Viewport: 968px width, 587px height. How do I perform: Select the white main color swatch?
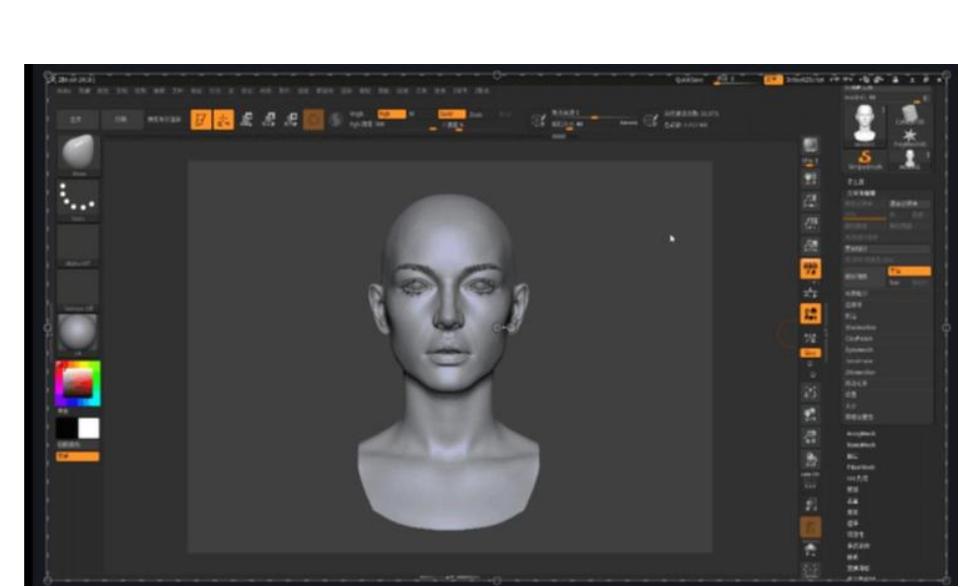click(x=88, y=428)
